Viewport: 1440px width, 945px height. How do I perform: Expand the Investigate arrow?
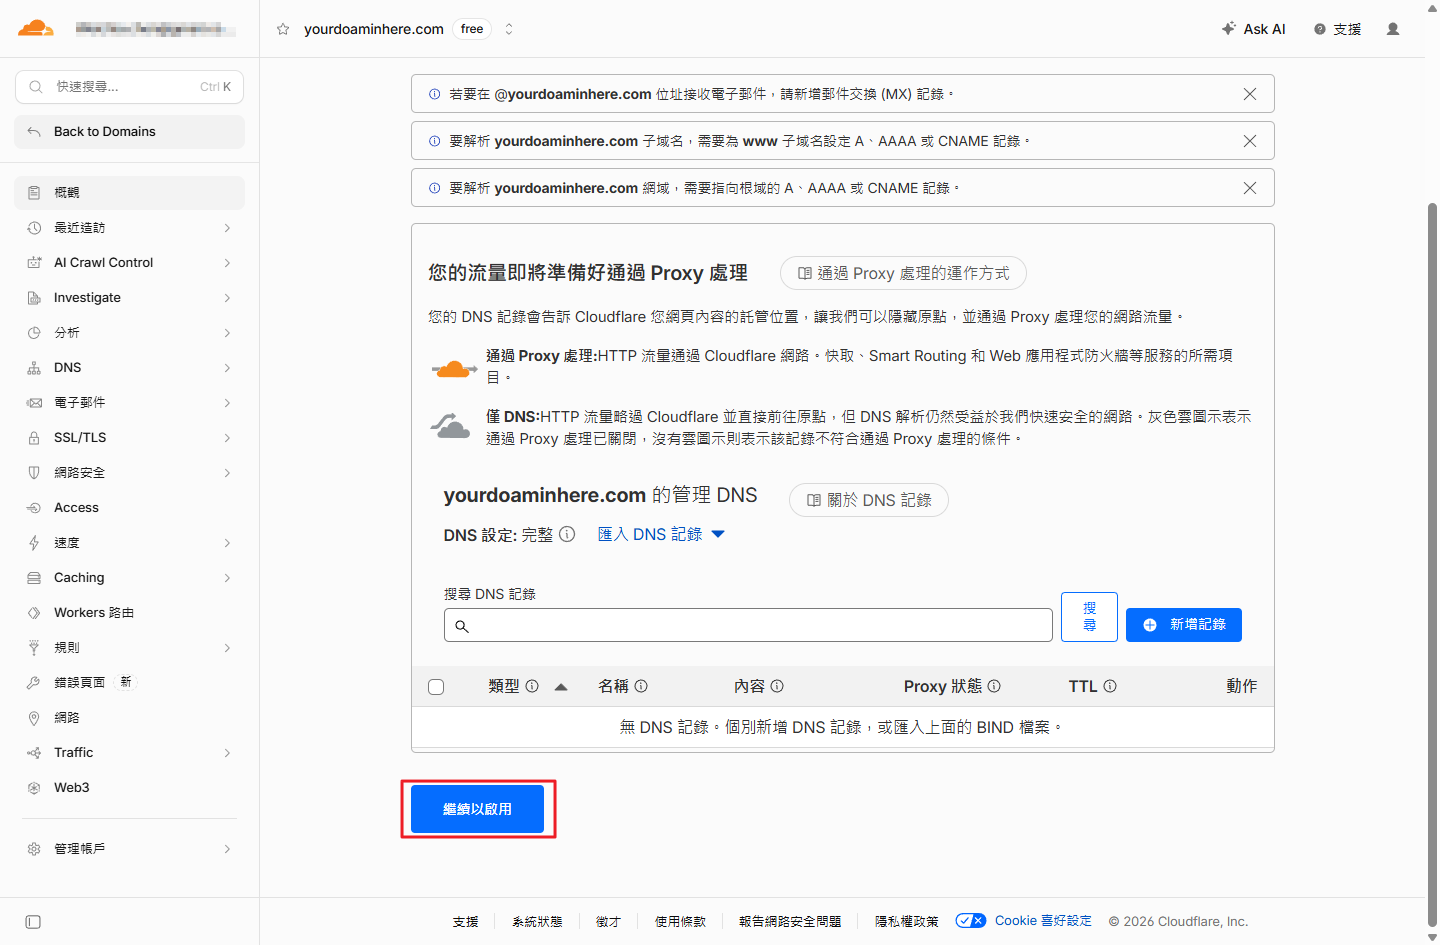228,298
